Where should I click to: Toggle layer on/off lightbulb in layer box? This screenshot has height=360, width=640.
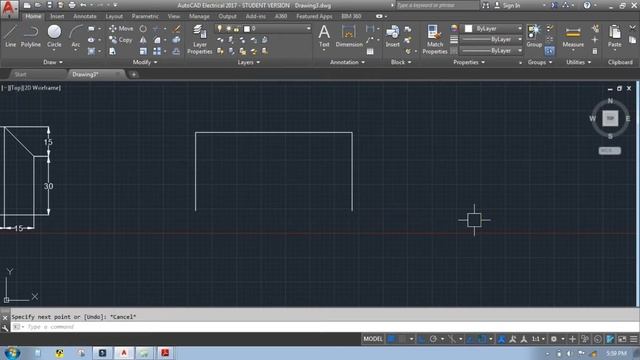point(220,28)
